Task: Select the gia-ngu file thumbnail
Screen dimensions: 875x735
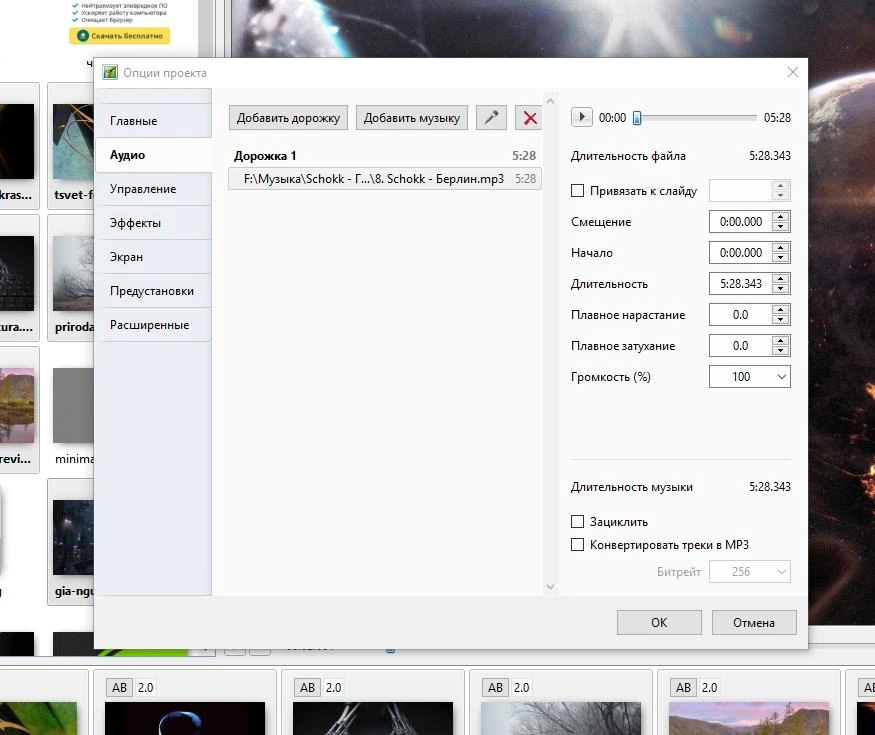Action: [x=73, y=537]
